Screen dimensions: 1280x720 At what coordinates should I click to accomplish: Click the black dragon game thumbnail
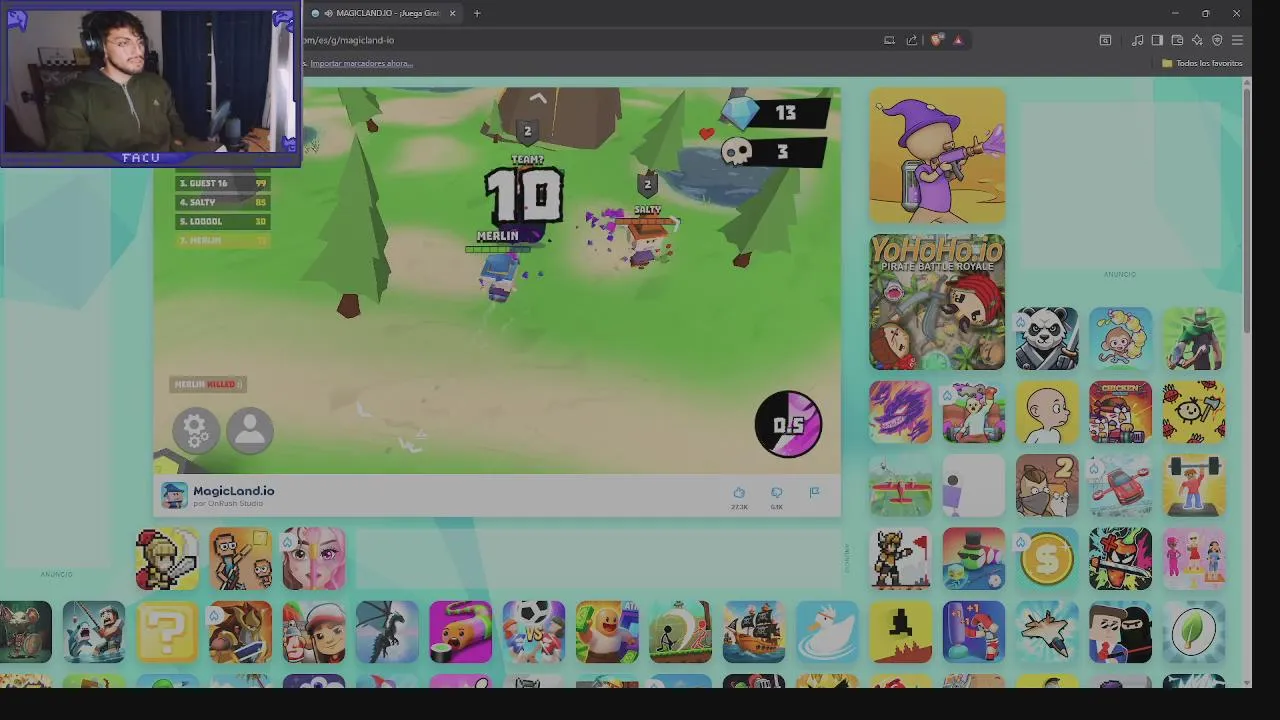click(x=387, y=632)
